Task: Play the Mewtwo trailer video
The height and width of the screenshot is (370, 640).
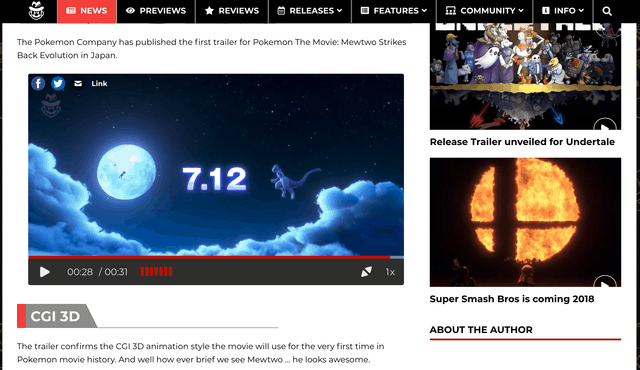Action: point(44,272)
